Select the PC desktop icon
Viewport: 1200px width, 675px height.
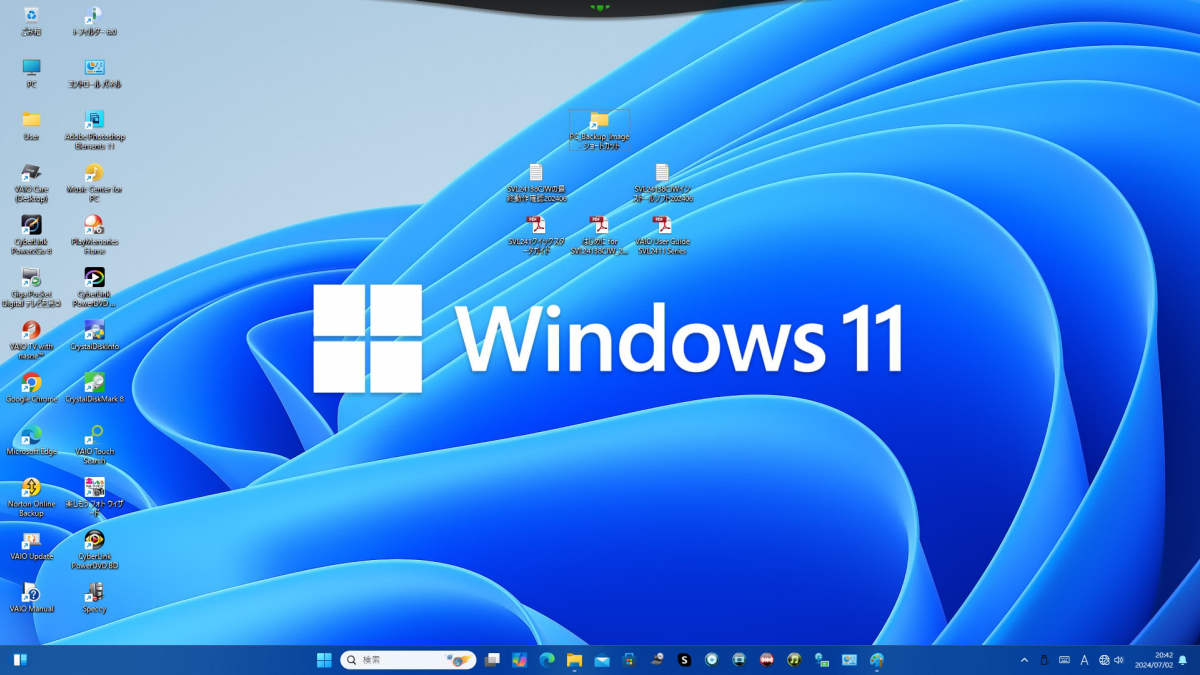(31, 73)
